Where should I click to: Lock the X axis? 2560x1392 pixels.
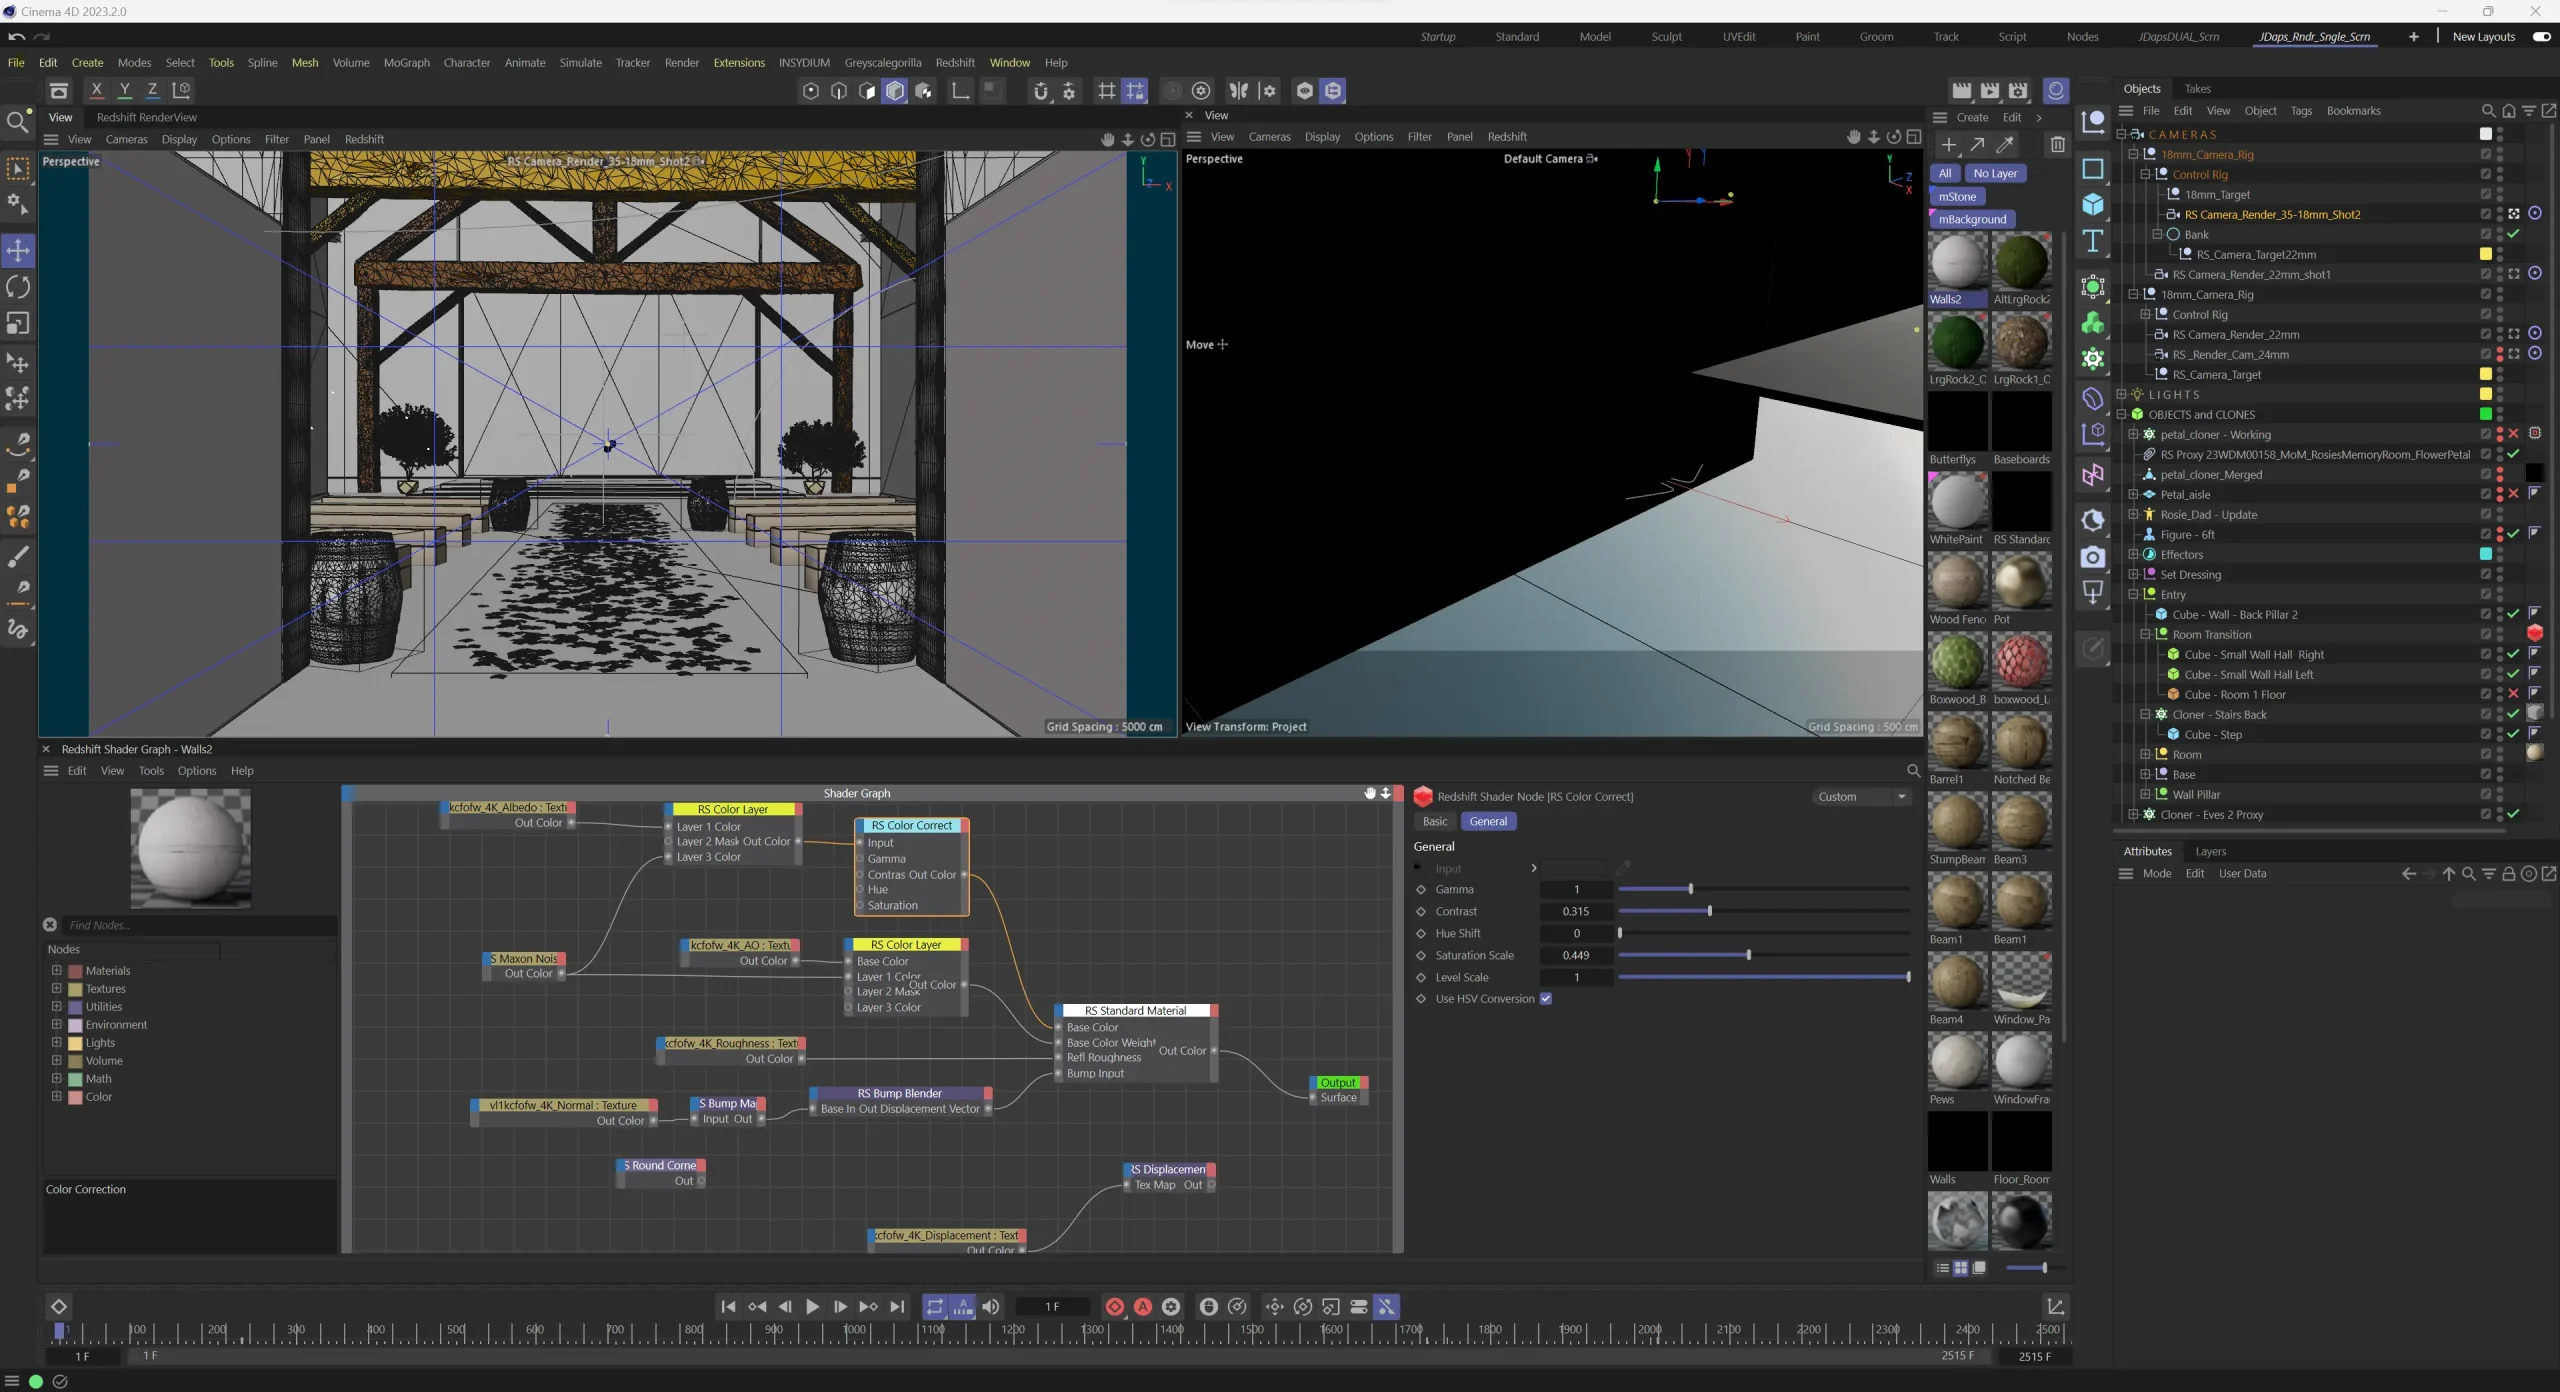(x=96, y=90)
